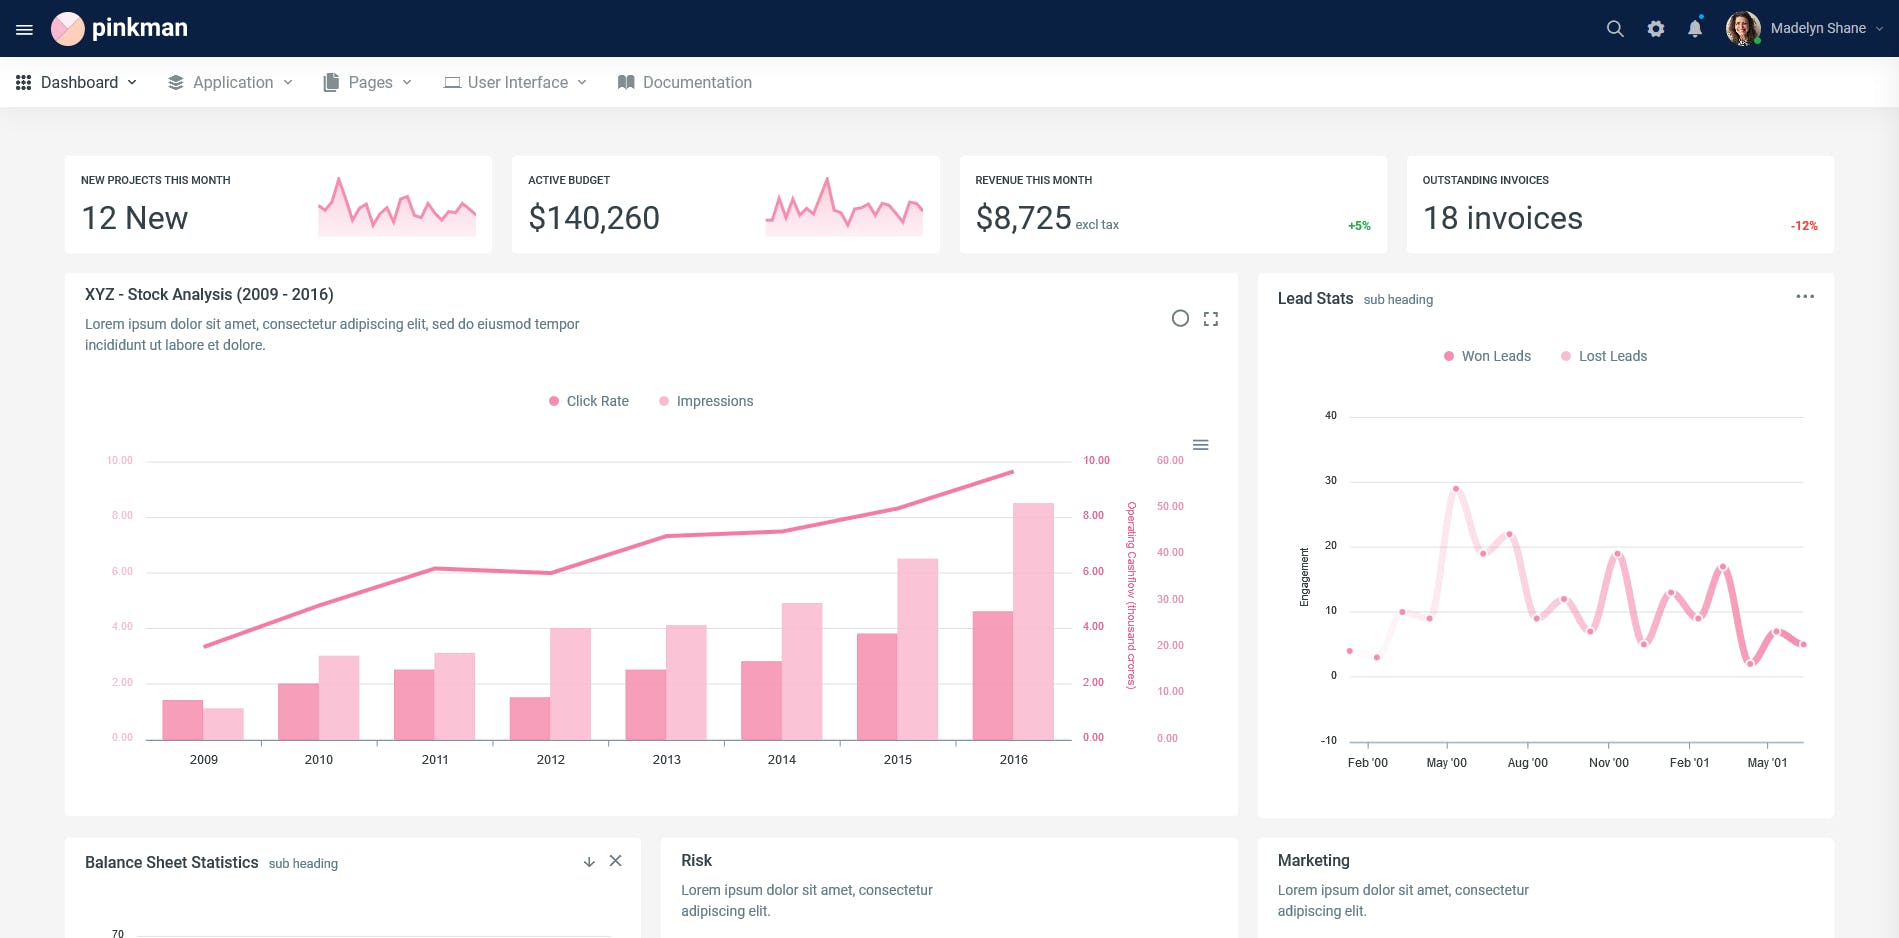Expand the Stock Analysis chart to fullscreen
The image size is (1899, 938).
pos(1210,318)
